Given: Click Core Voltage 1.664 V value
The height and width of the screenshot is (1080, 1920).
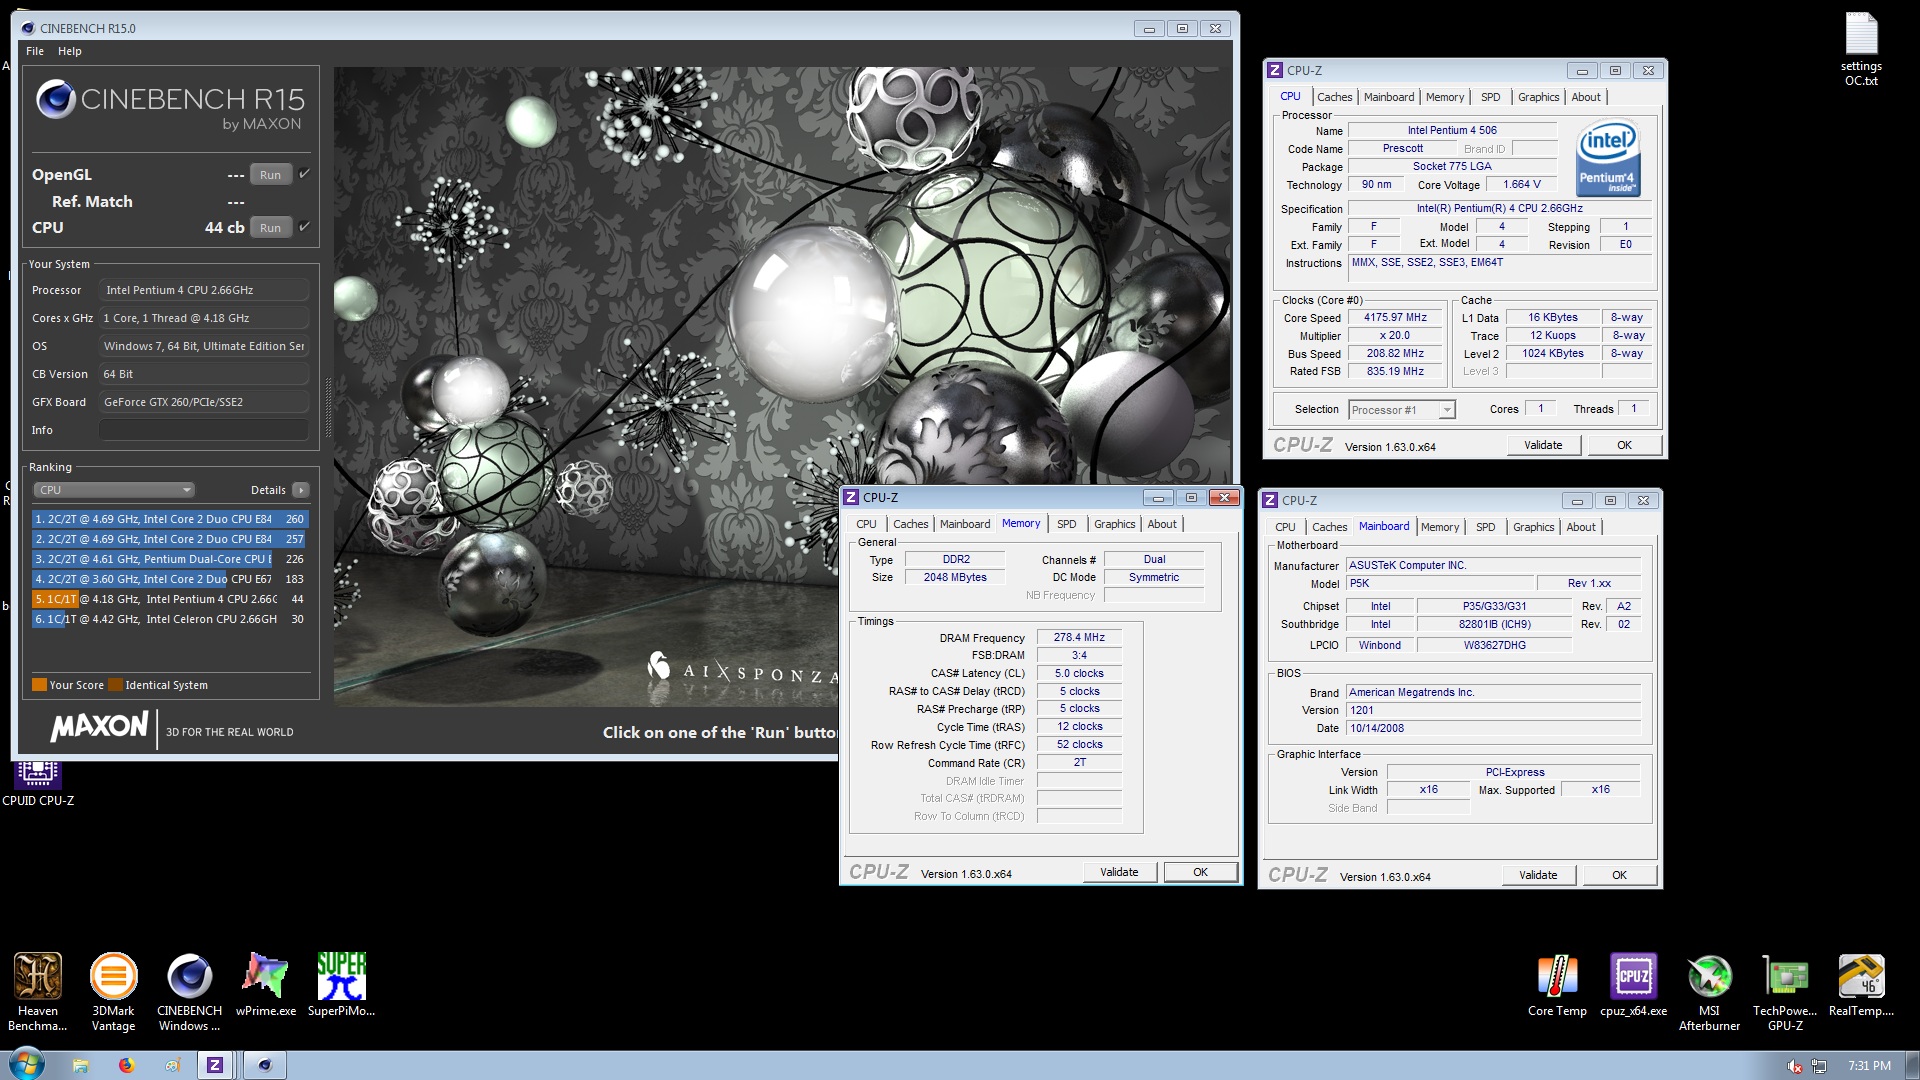Looking at the screenshot, I should coord(1521,184).
